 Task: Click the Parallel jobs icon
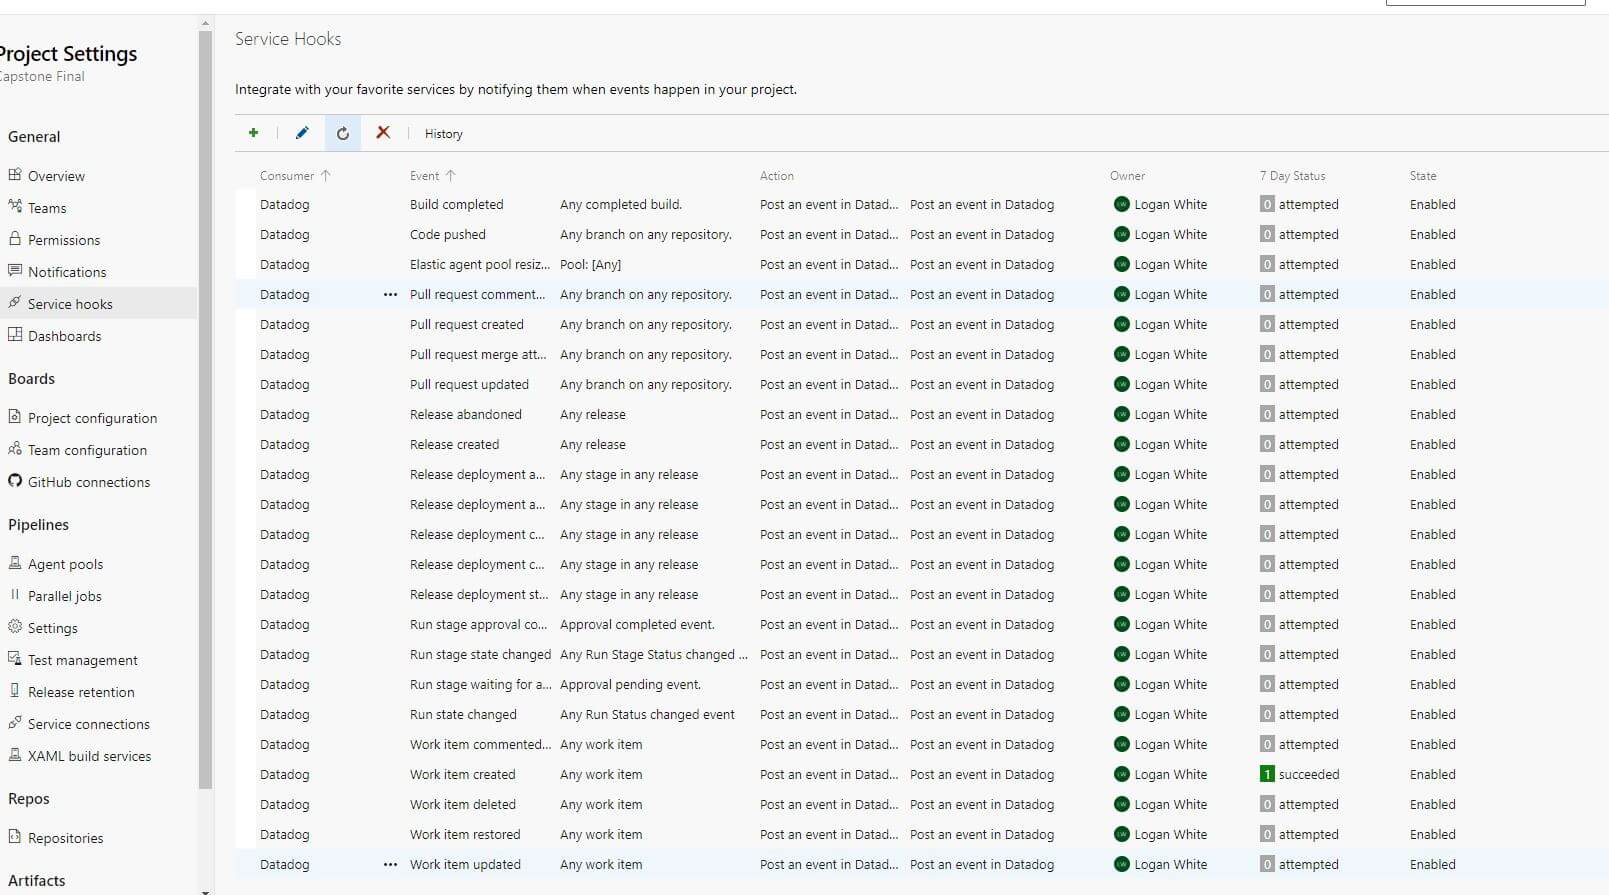[15, 595]
